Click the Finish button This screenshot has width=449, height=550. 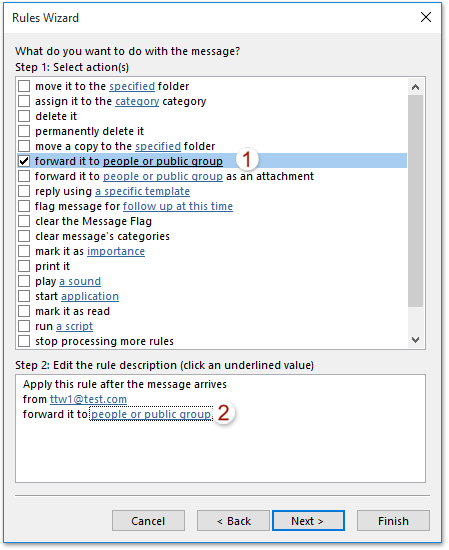(x=393, y=521)
